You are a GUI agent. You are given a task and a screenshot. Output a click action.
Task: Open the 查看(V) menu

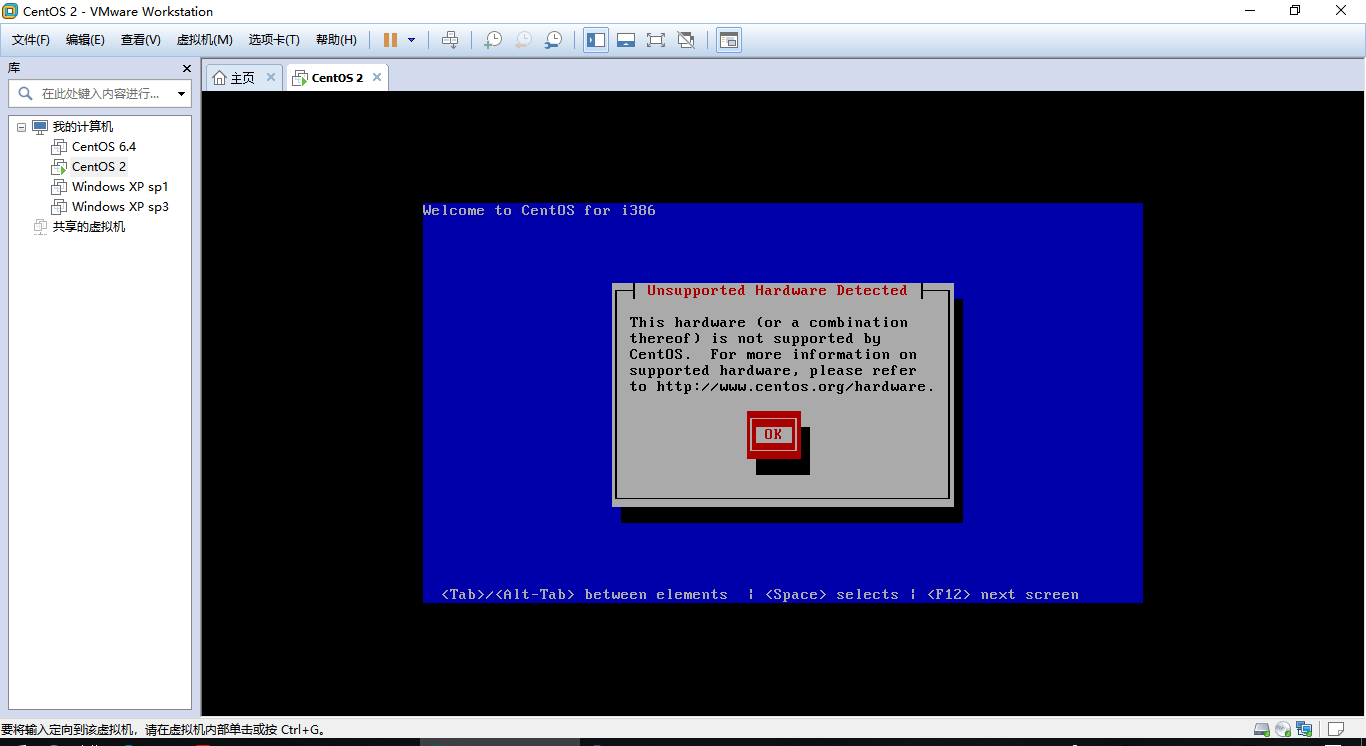[x=140, y=40]
